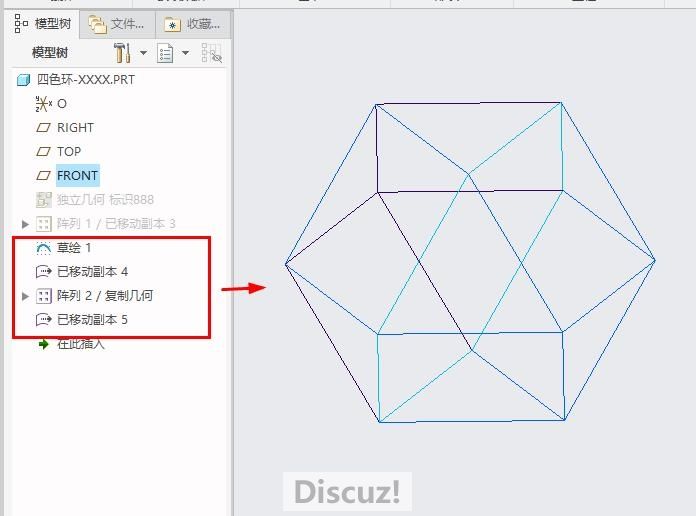This screenshot has height=516, width=696.
Task: Click the model tree display list icon
Action: [x=165, y=53]
